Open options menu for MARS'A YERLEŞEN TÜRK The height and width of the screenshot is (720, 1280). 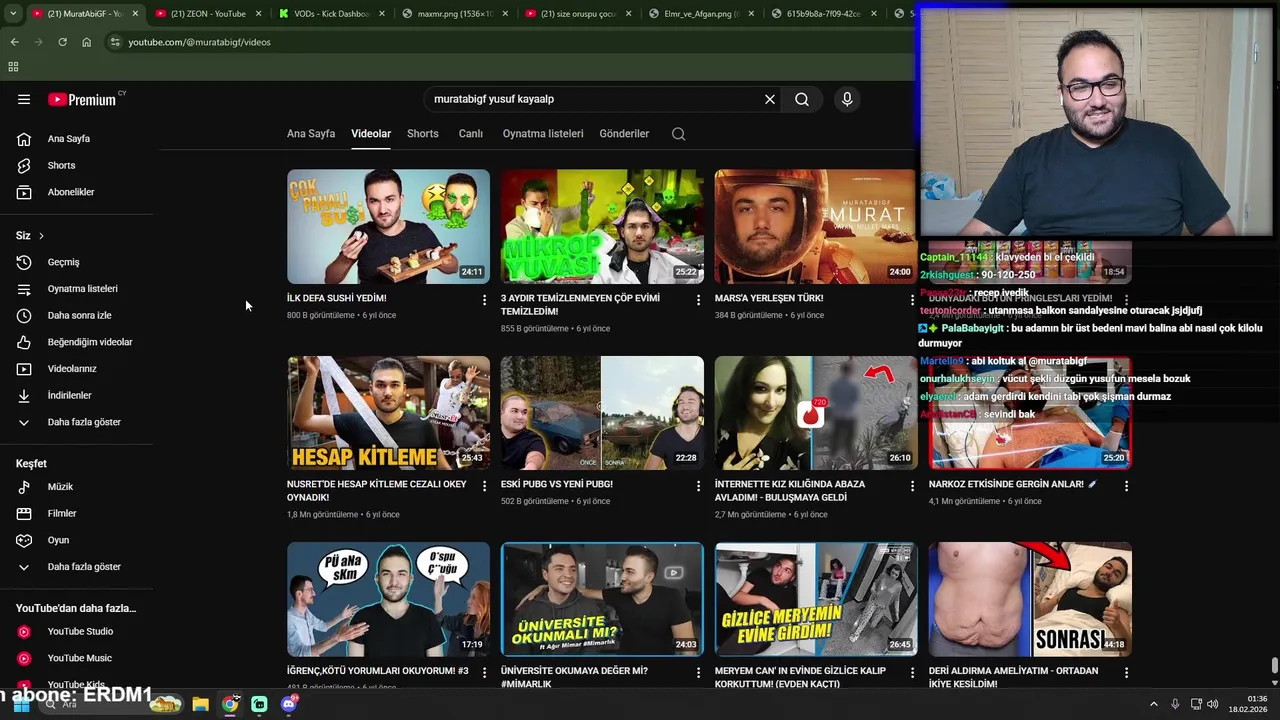pos(912,300)
